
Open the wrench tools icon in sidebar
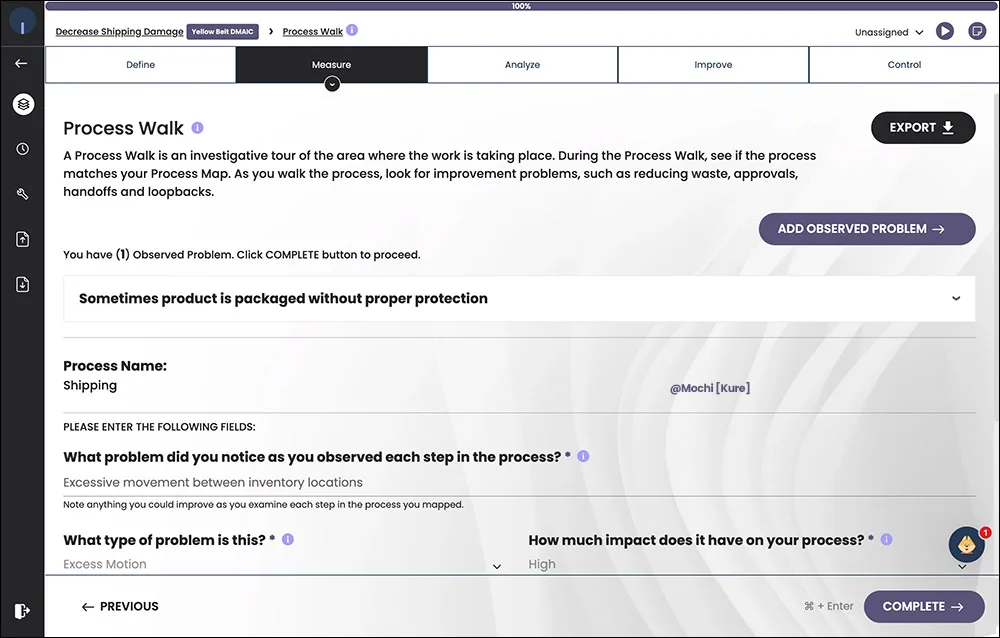22,194
